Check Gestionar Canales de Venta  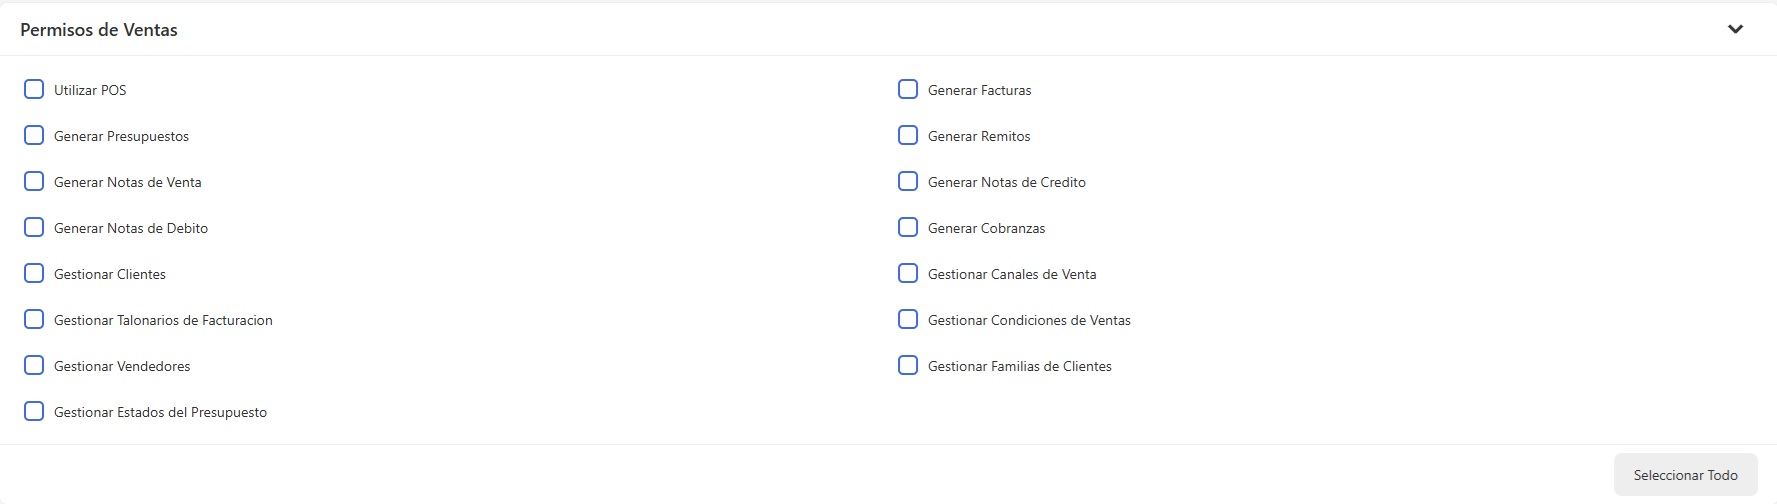[x=908, y=274]
